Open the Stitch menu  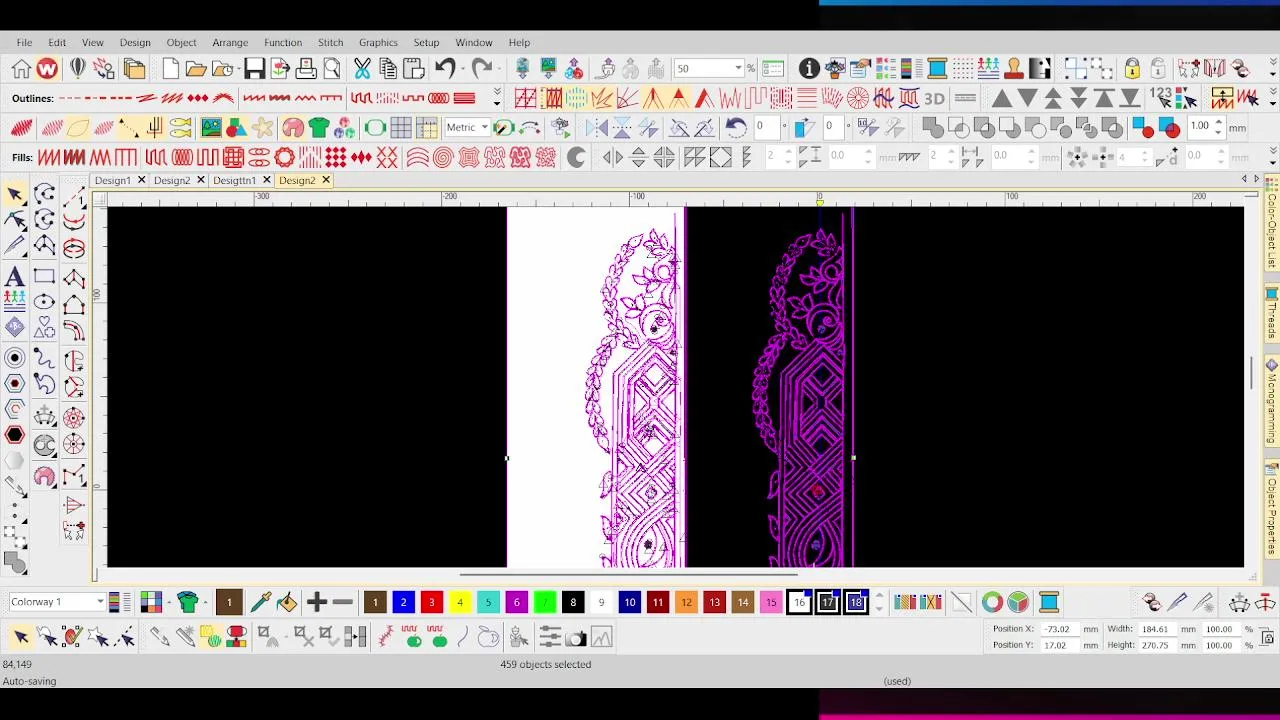click(330, 42)
